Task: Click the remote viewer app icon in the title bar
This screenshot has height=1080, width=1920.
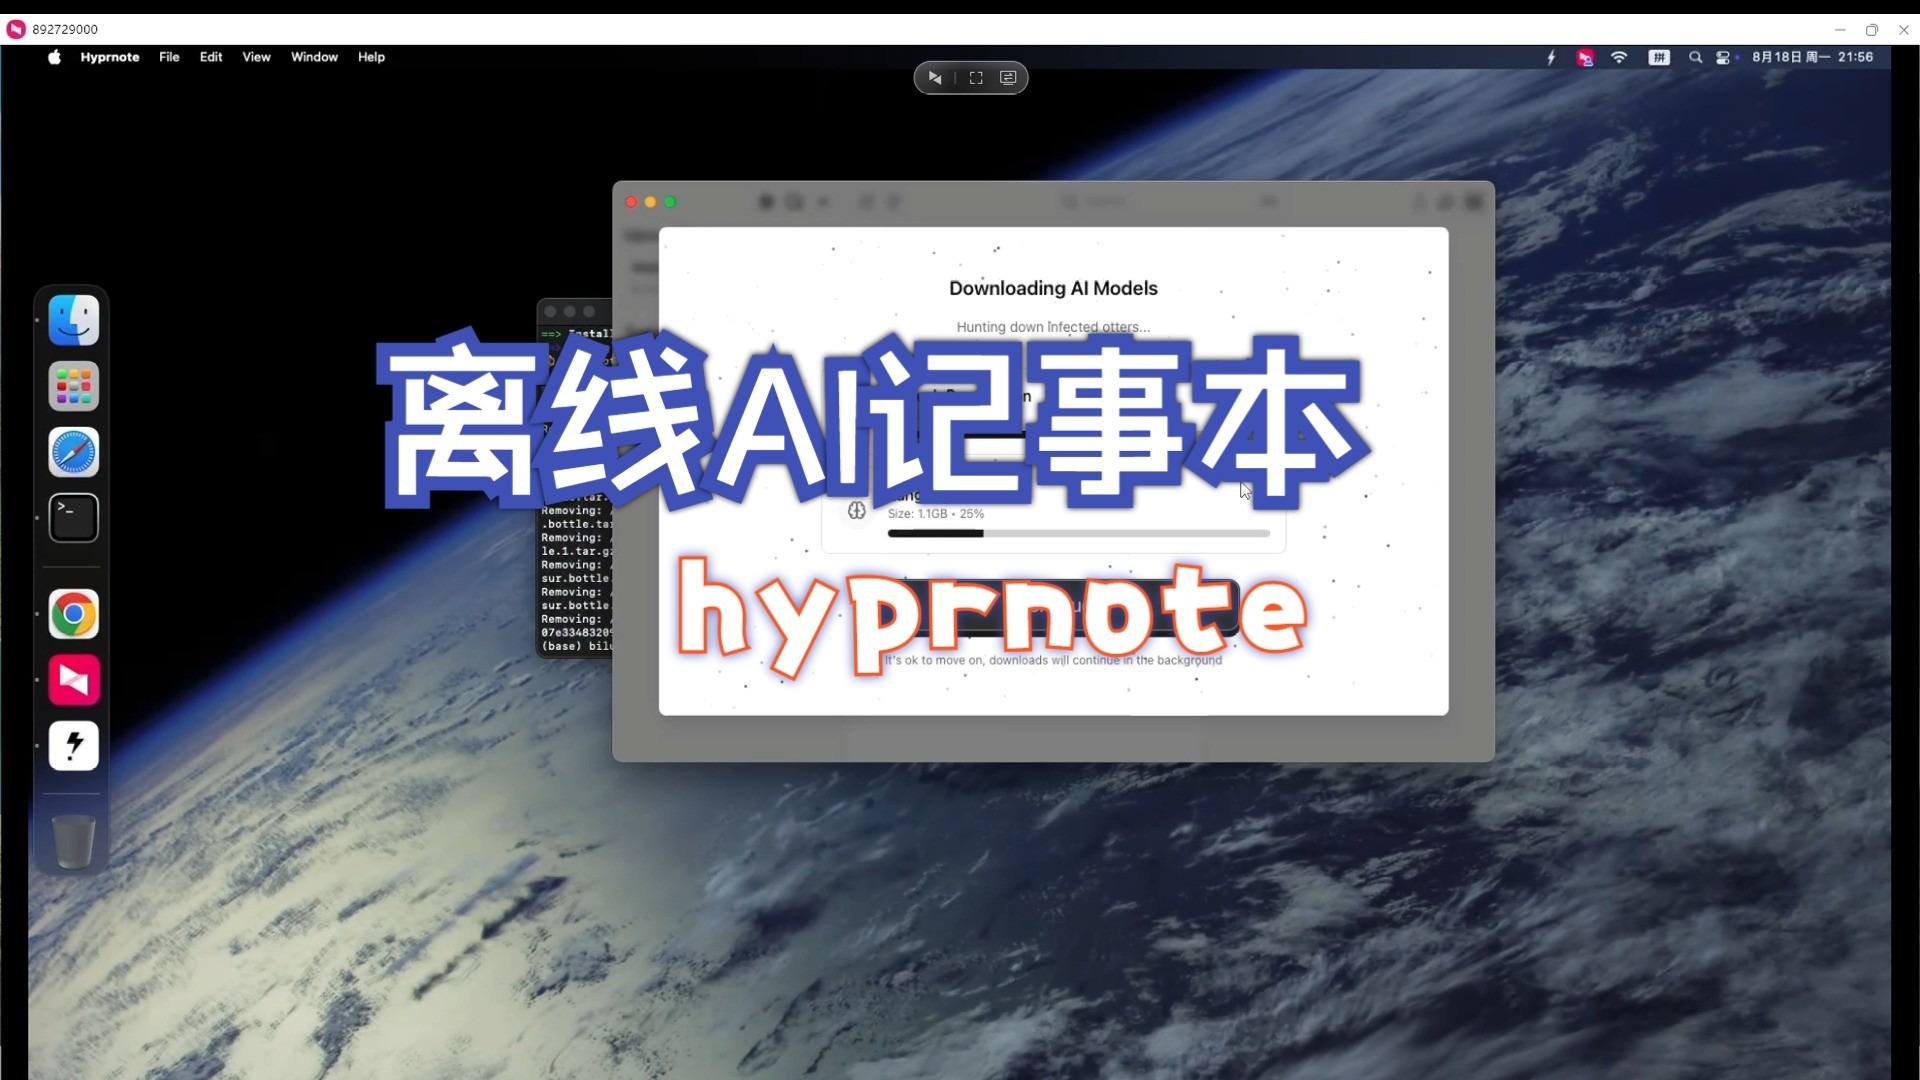Action: (16, 29)
